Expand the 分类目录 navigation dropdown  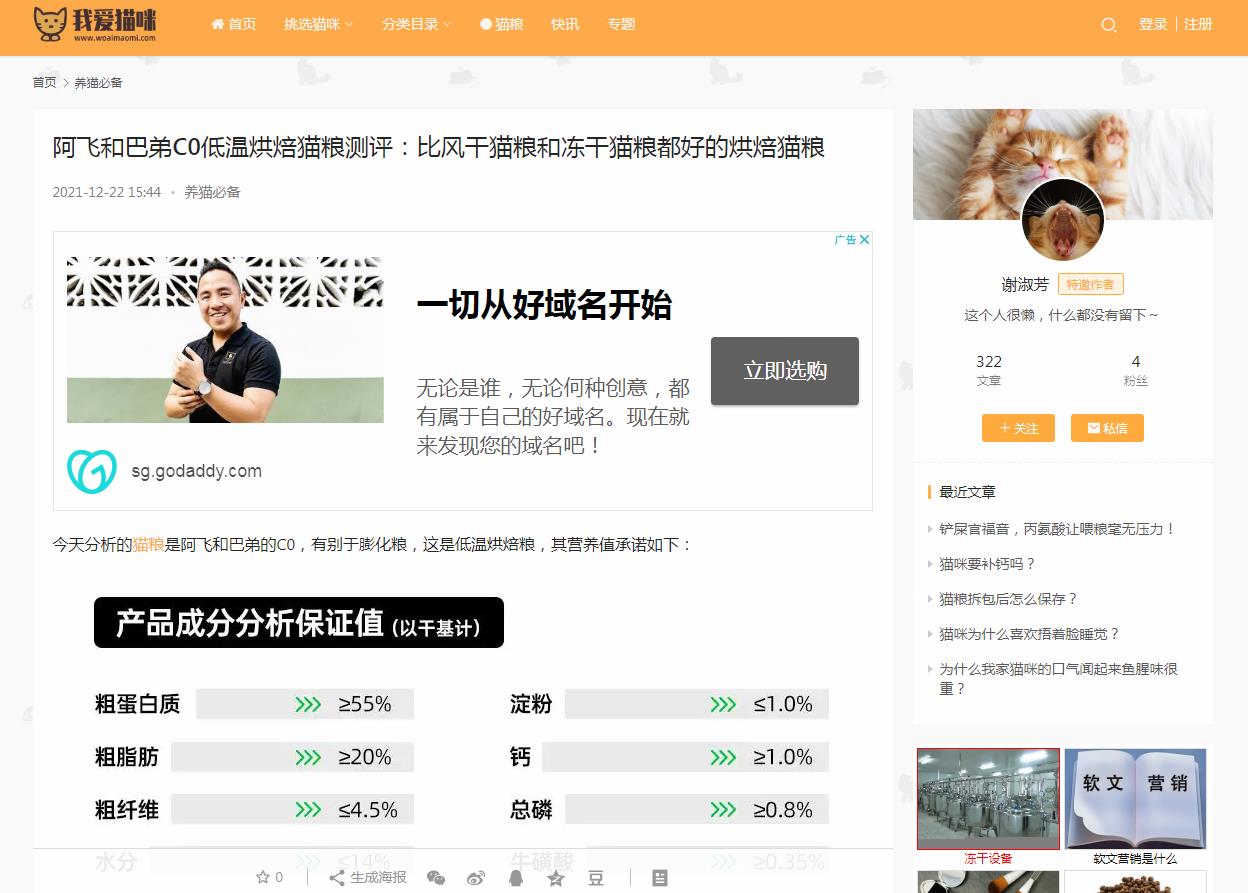416,24
